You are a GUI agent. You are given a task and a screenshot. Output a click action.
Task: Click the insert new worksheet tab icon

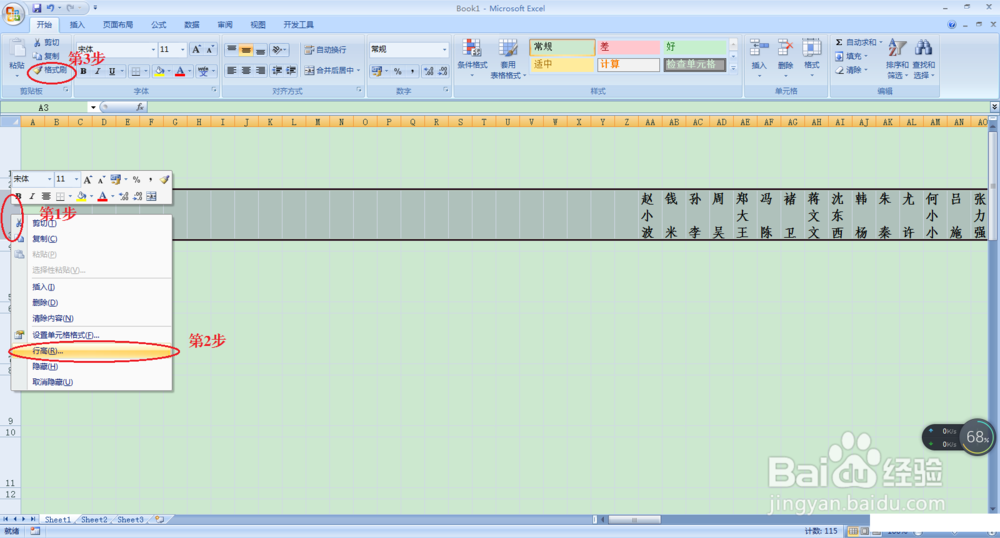tap(159, 520)
